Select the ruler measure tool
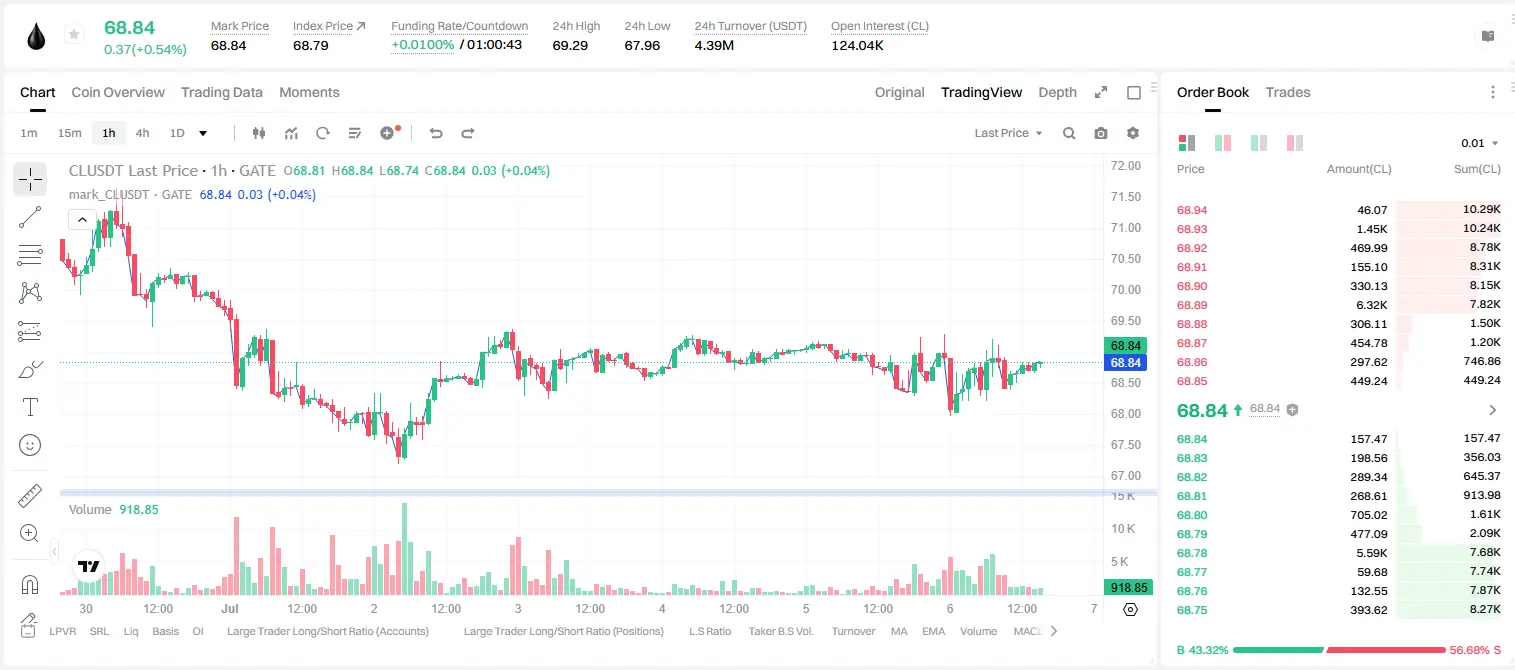 pyautogui.click(x=30, y=496)
